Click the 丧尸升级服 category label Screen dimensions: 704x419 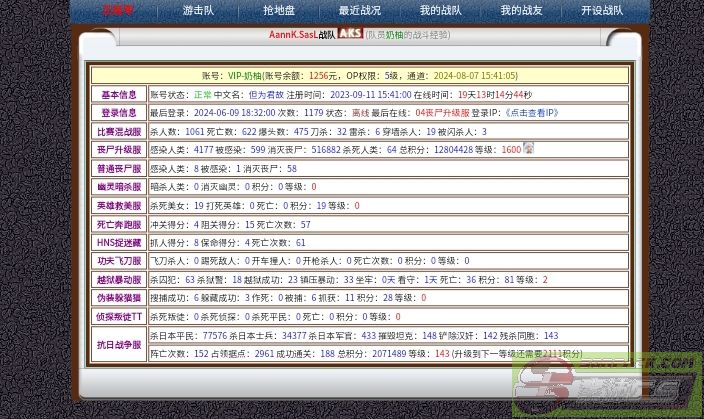[x=119, y=149]
